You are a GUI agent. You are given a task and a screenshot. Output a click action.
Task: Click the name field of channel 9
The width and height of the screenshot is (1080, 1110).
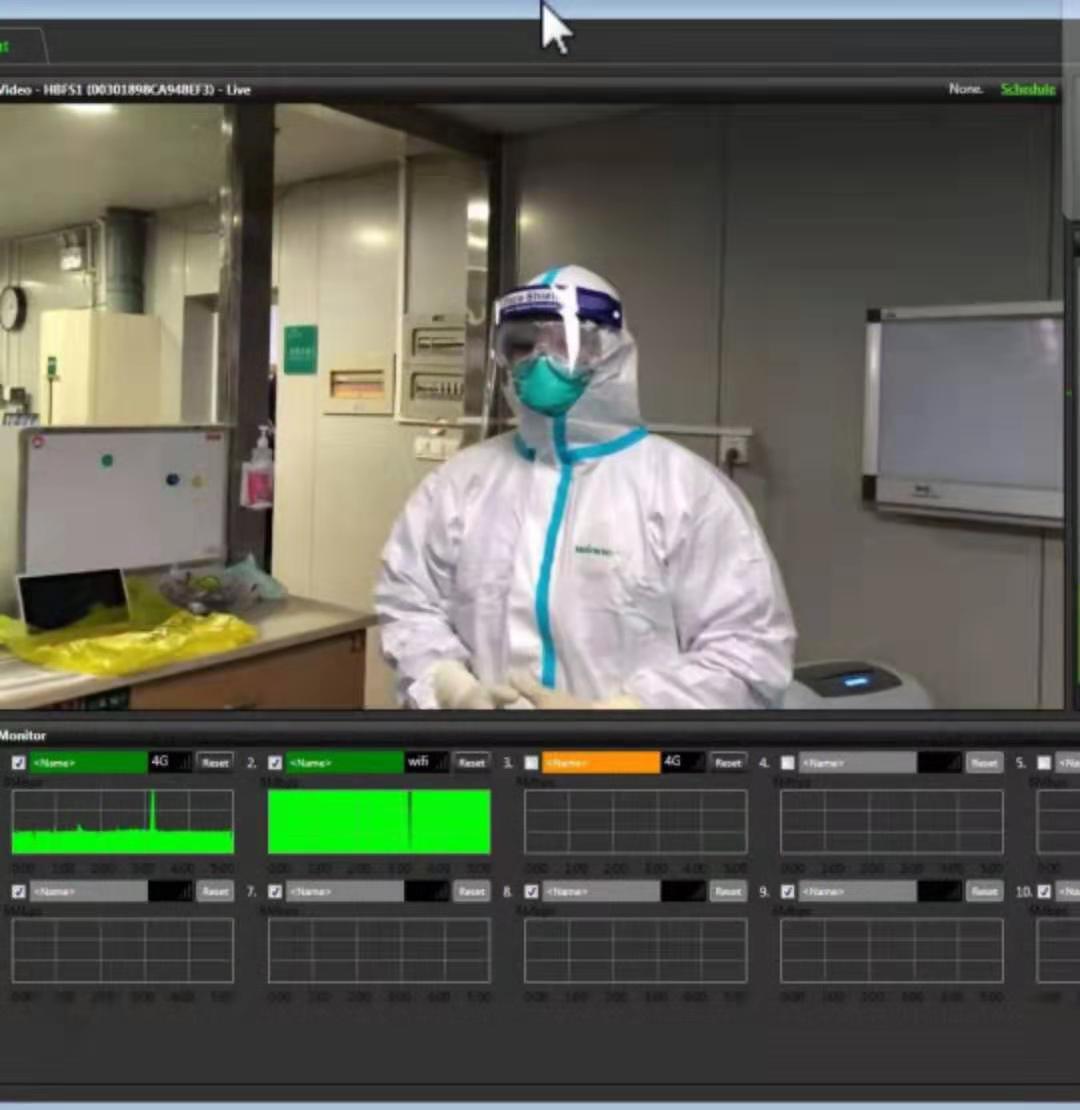[x=857, y=891]
